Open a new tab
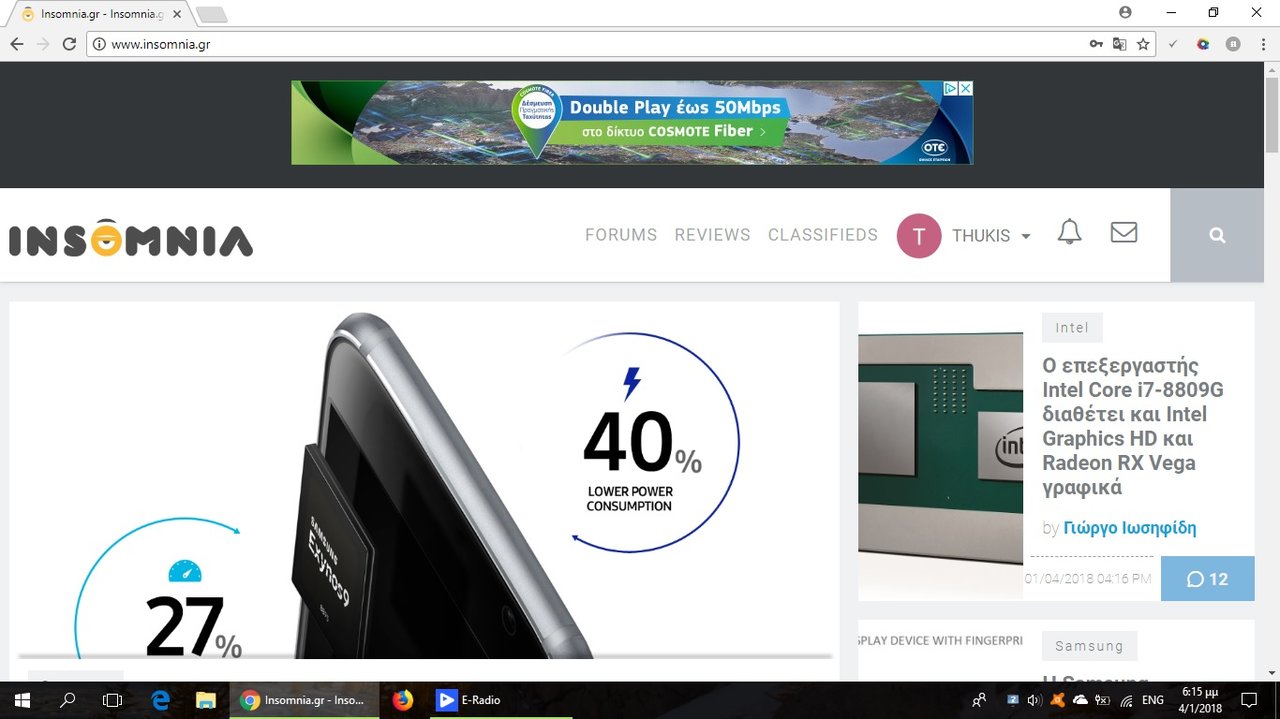 [x=212, y=14]
